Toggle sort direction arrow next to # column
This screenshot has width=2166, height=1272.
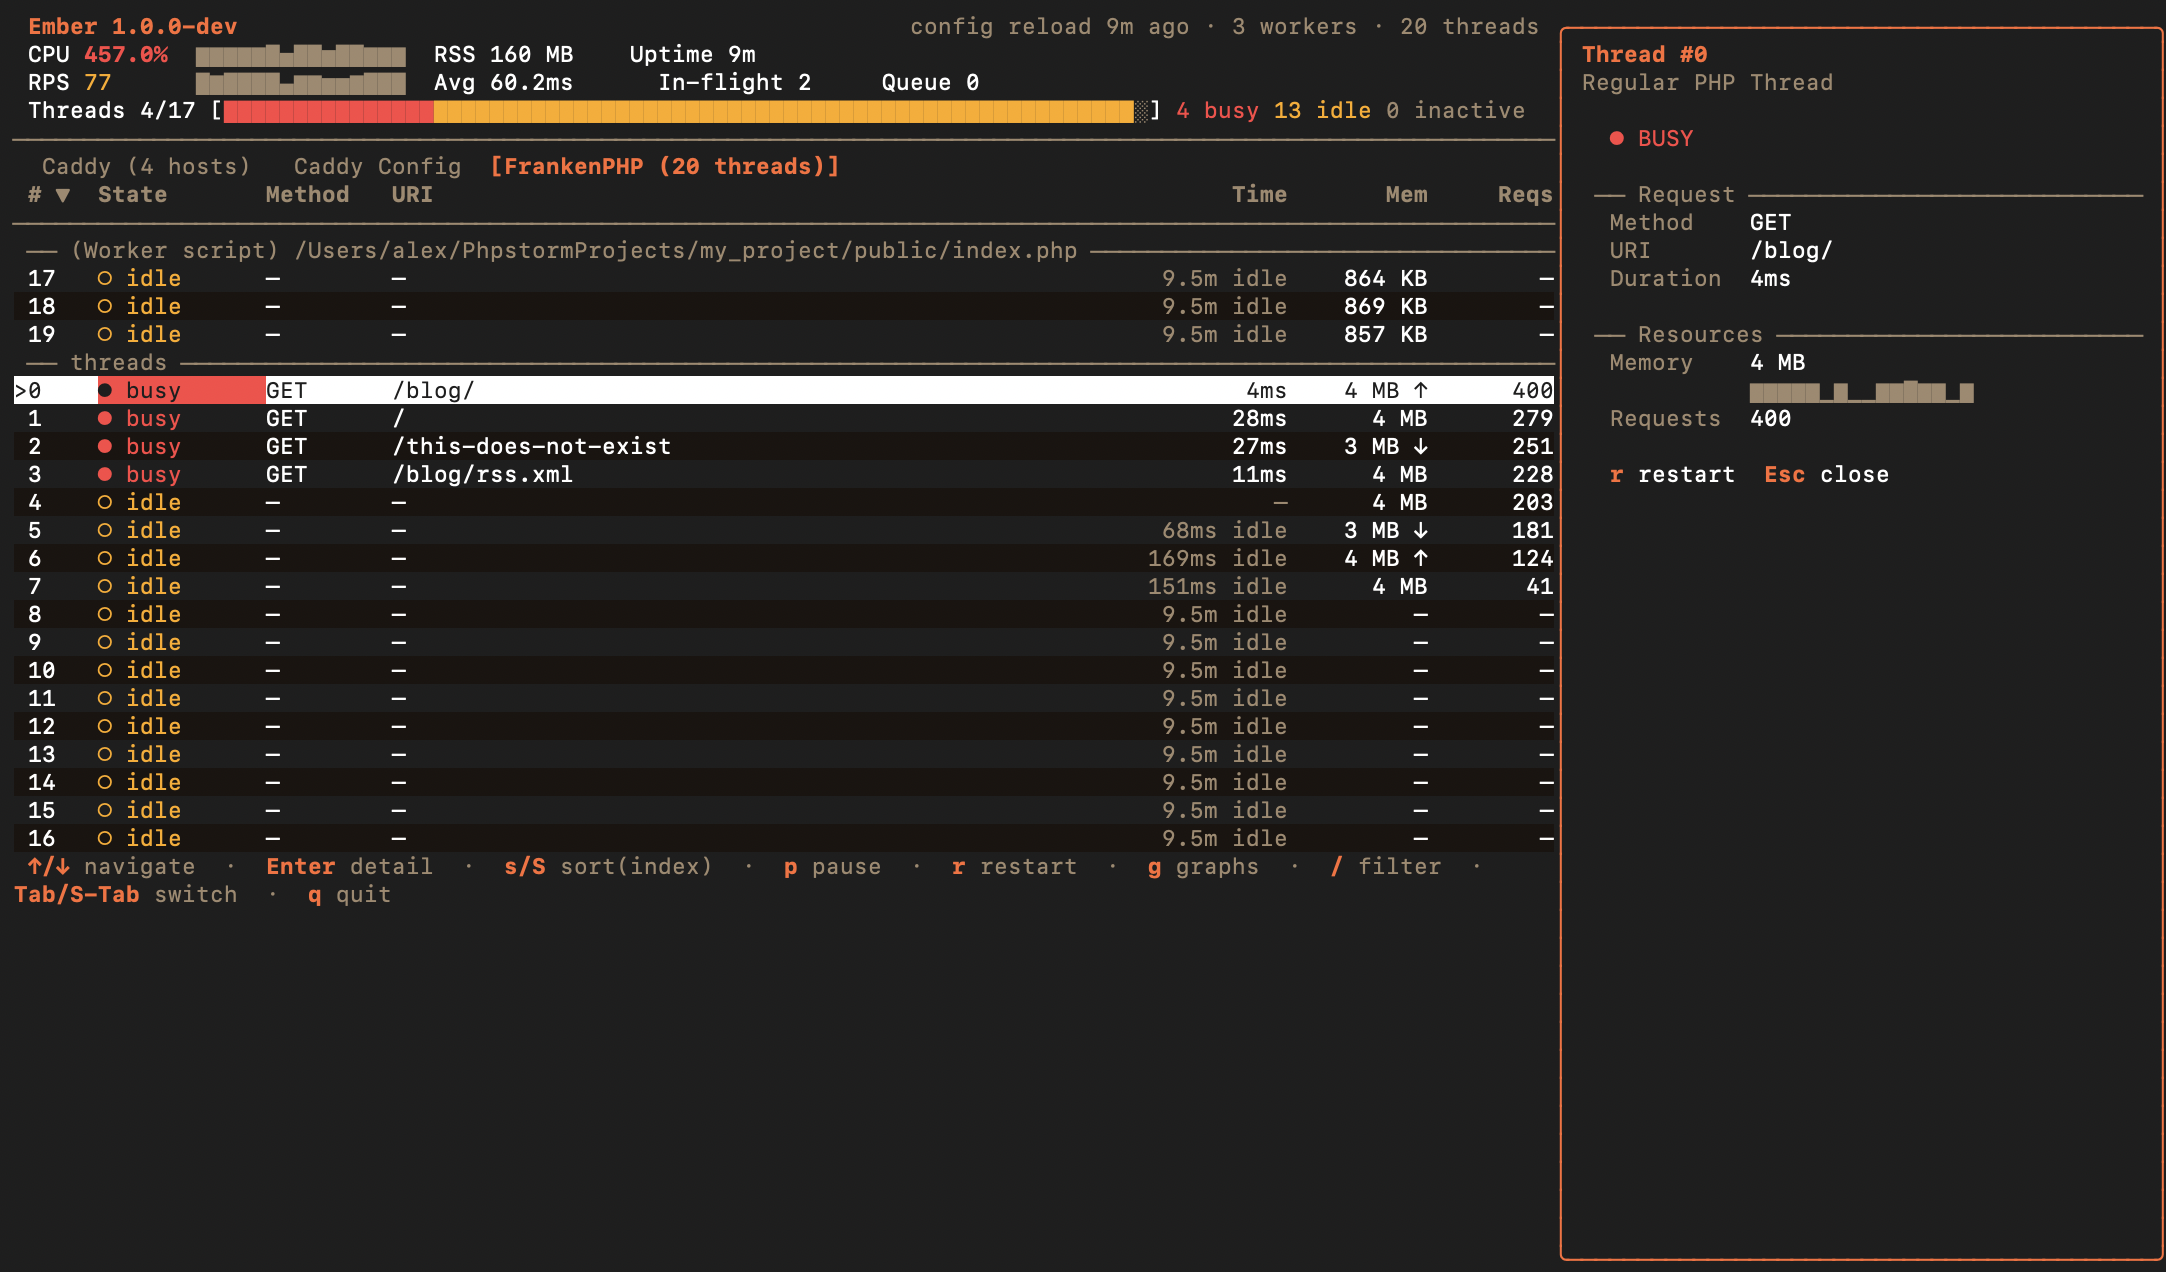[x=63, y=195]
